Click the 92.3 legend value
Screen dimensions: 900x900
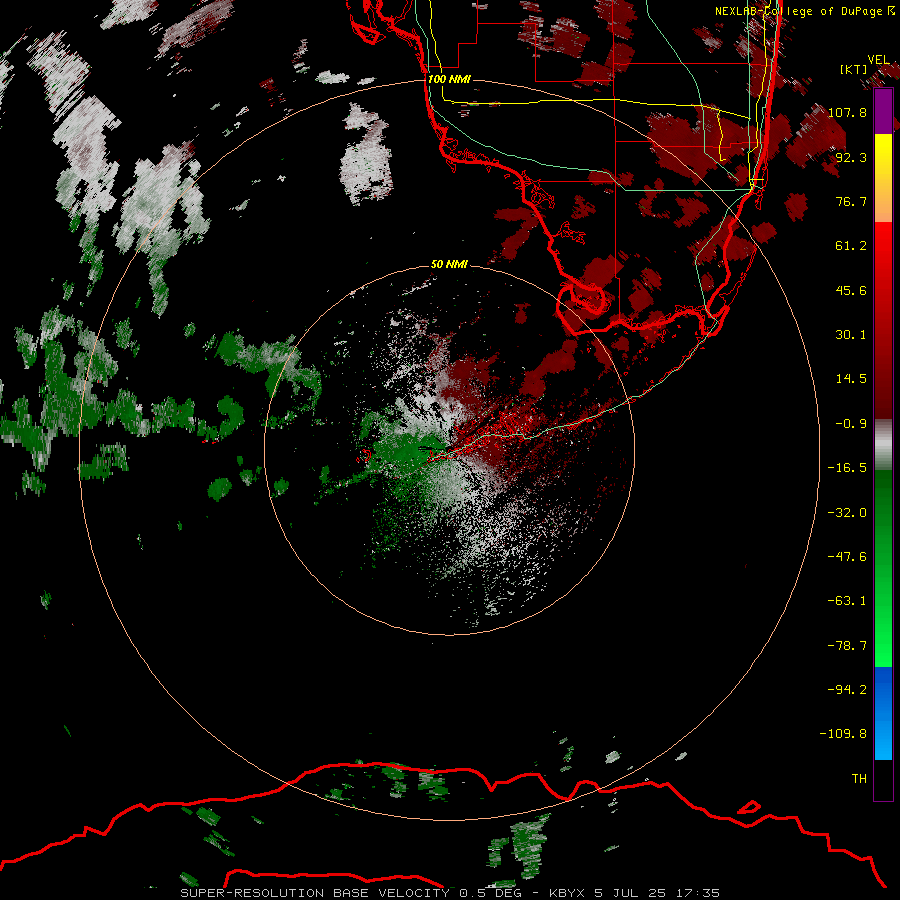click(x=851, y=157)
